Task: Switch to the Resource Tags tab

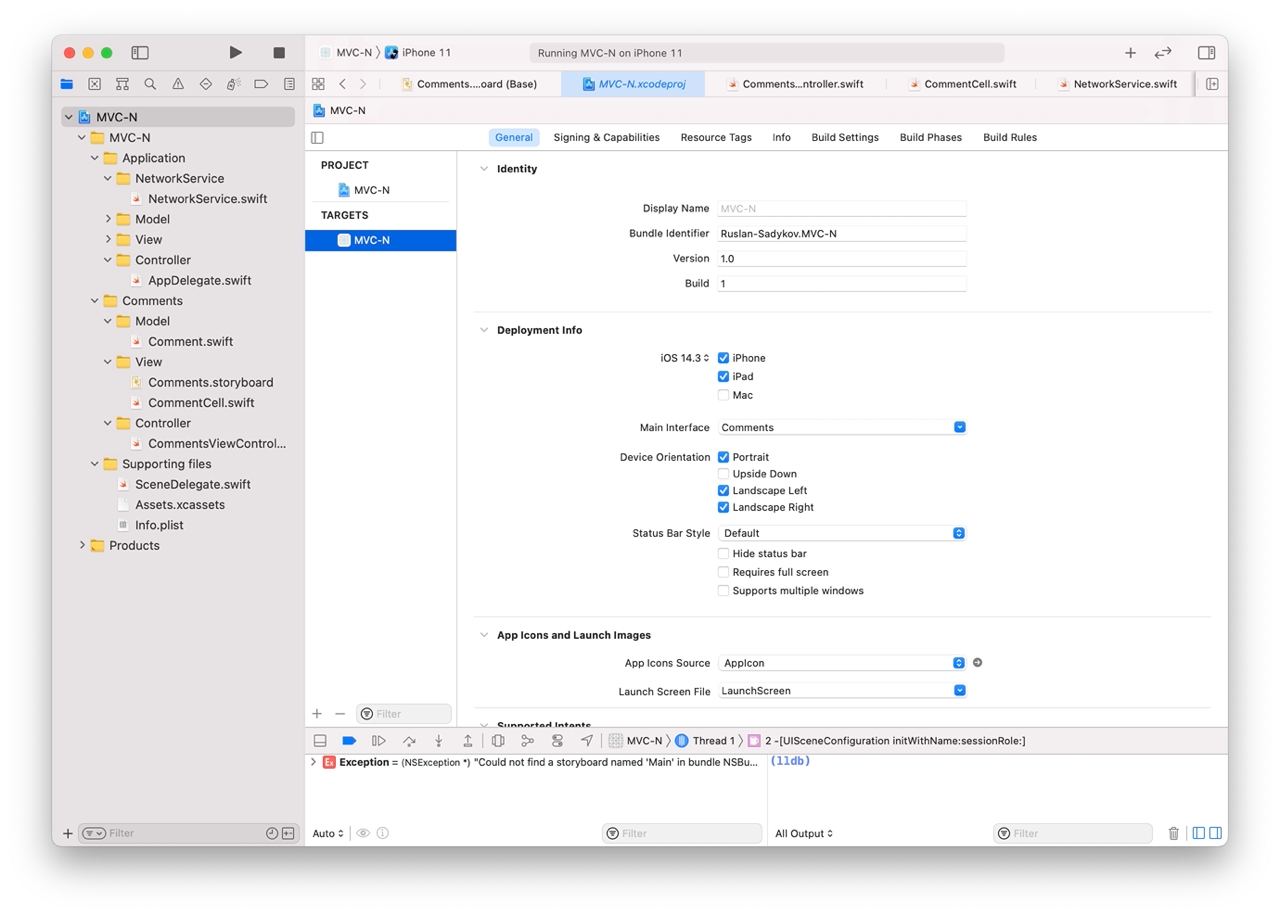Action: (x=716, y=137)
